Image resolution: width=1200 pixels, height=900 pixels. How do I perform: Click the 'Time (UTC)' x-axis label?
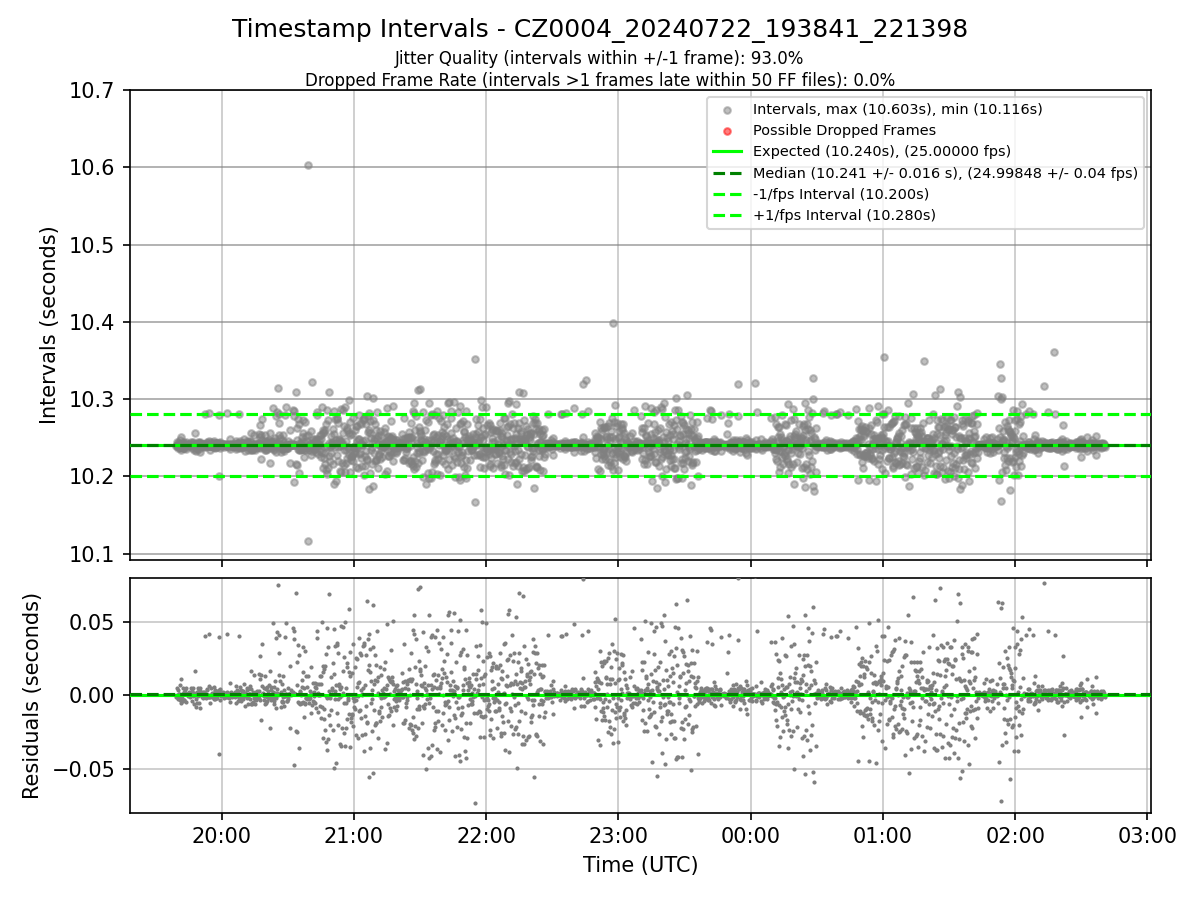point(640,865)
